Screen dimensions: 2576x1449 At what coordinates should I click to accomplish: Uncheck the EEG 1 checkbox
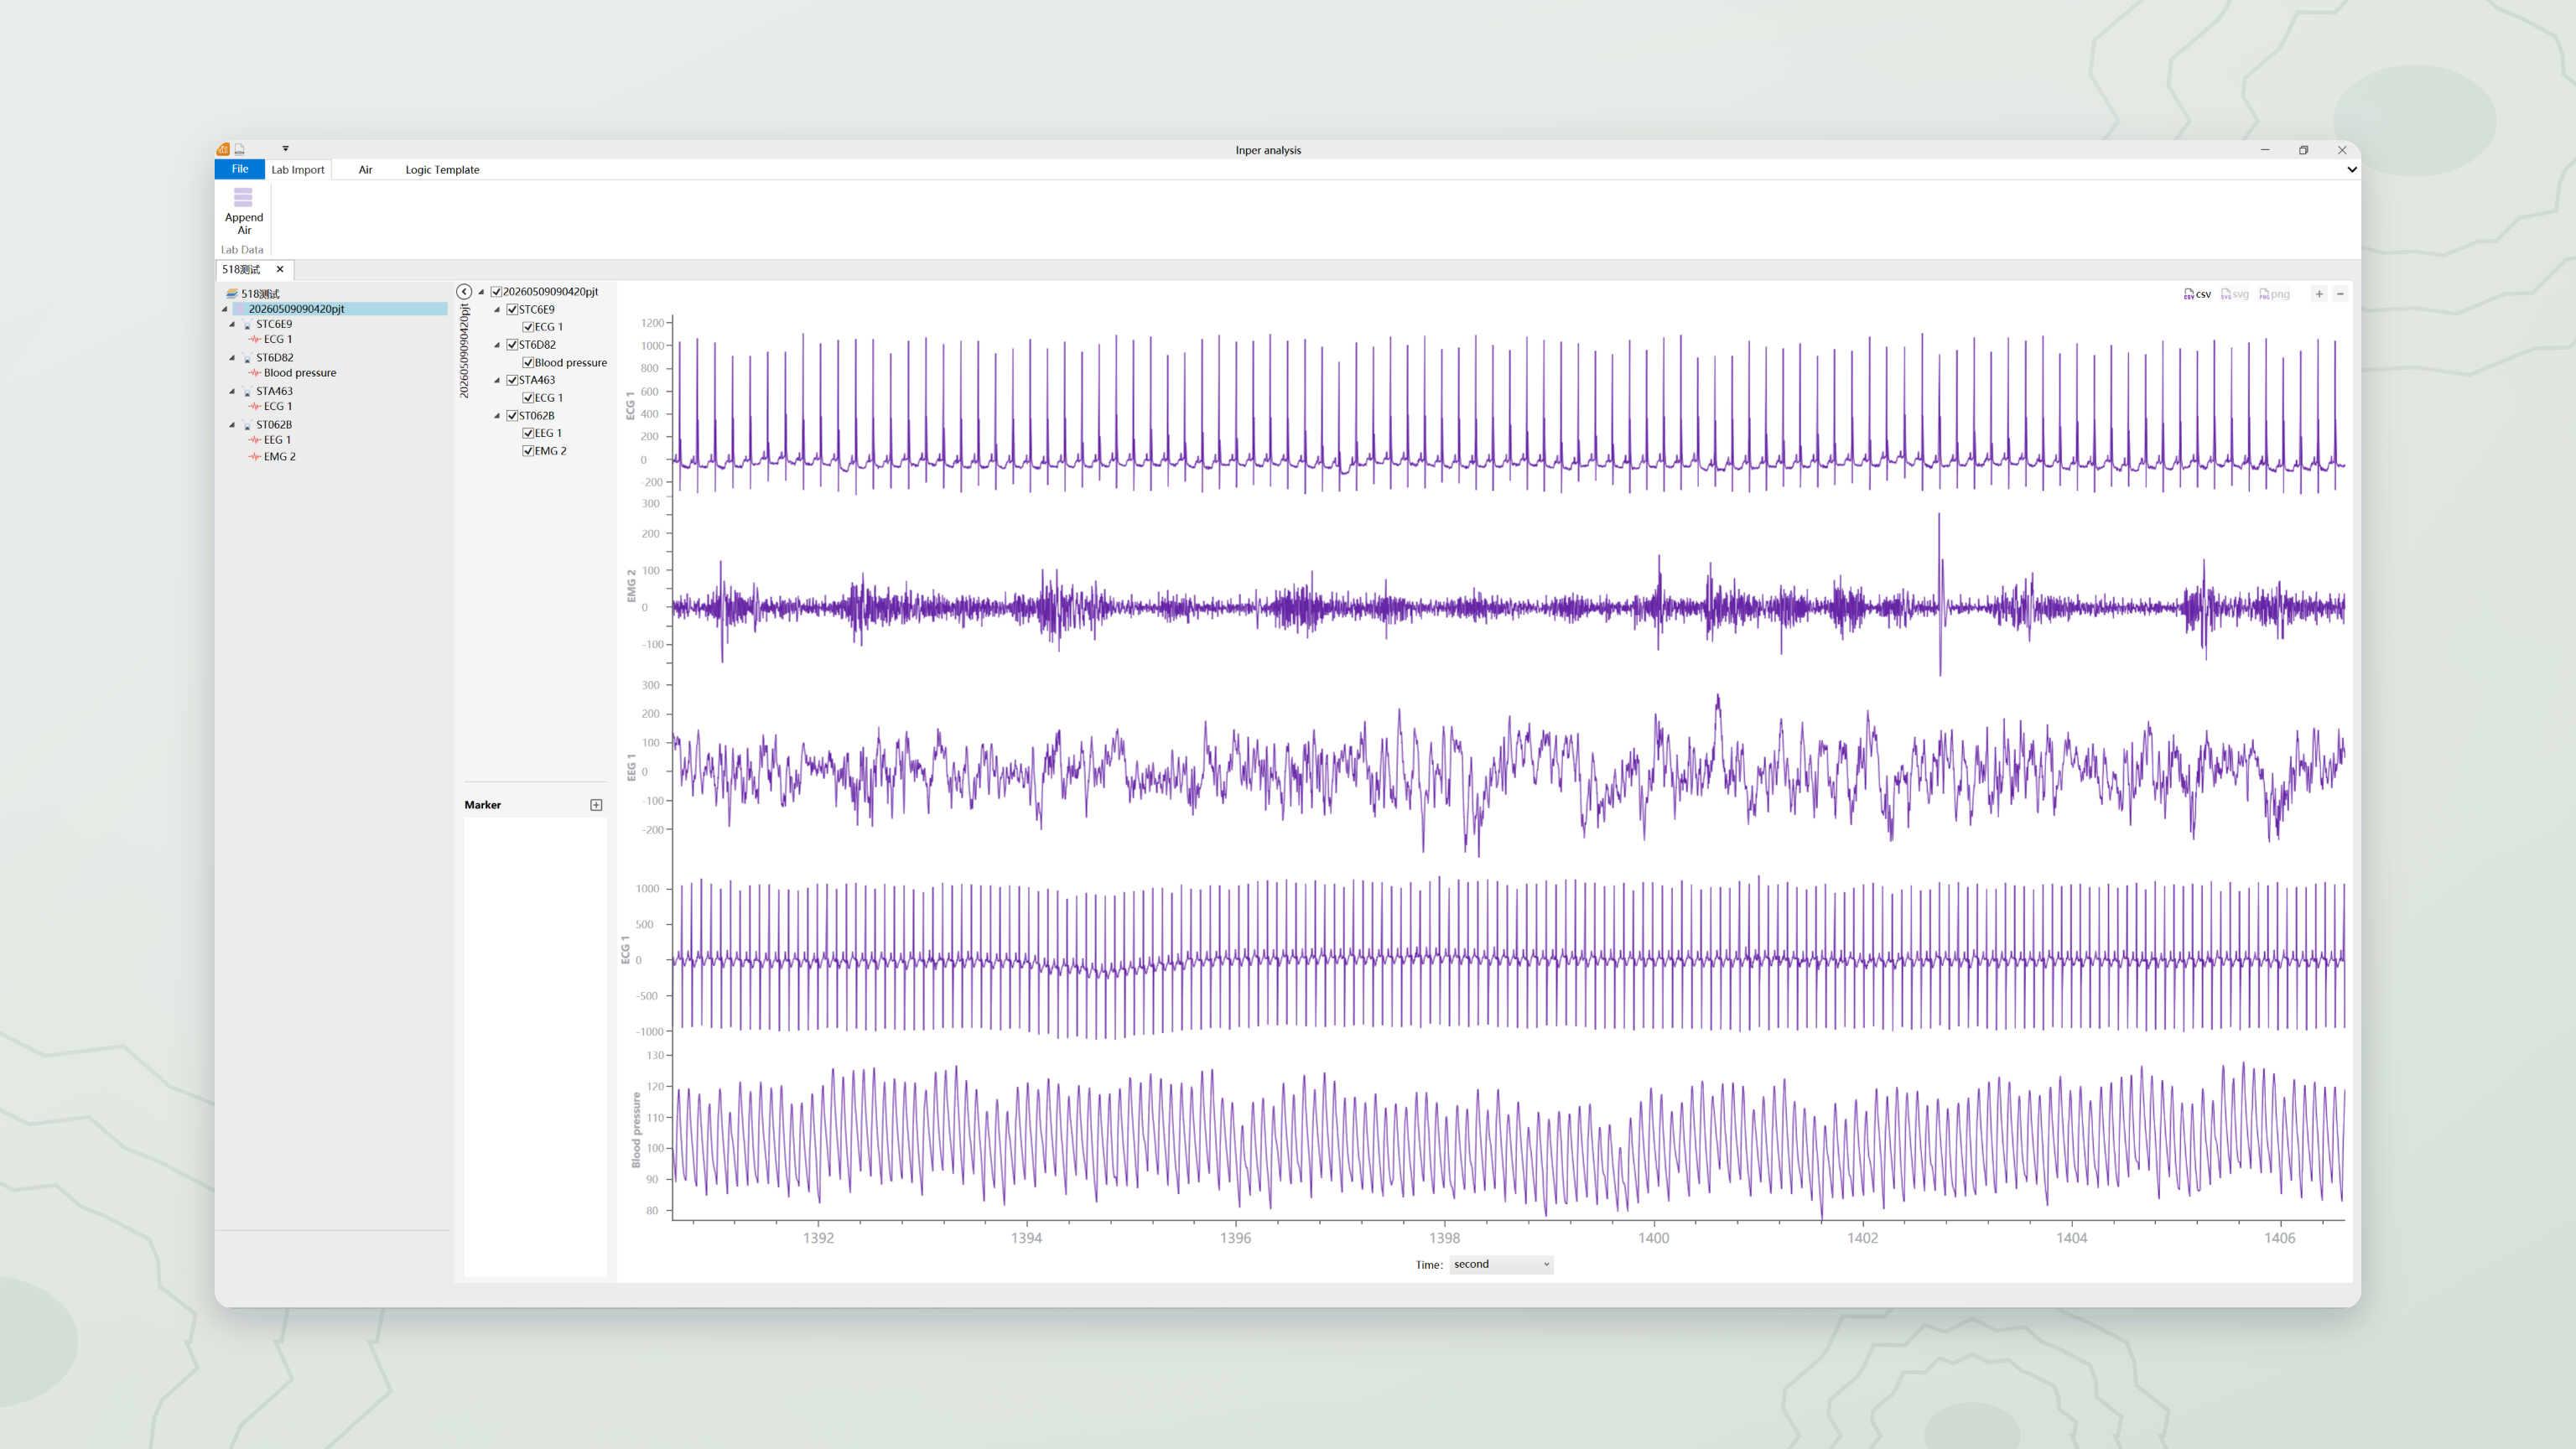point(528,433)
